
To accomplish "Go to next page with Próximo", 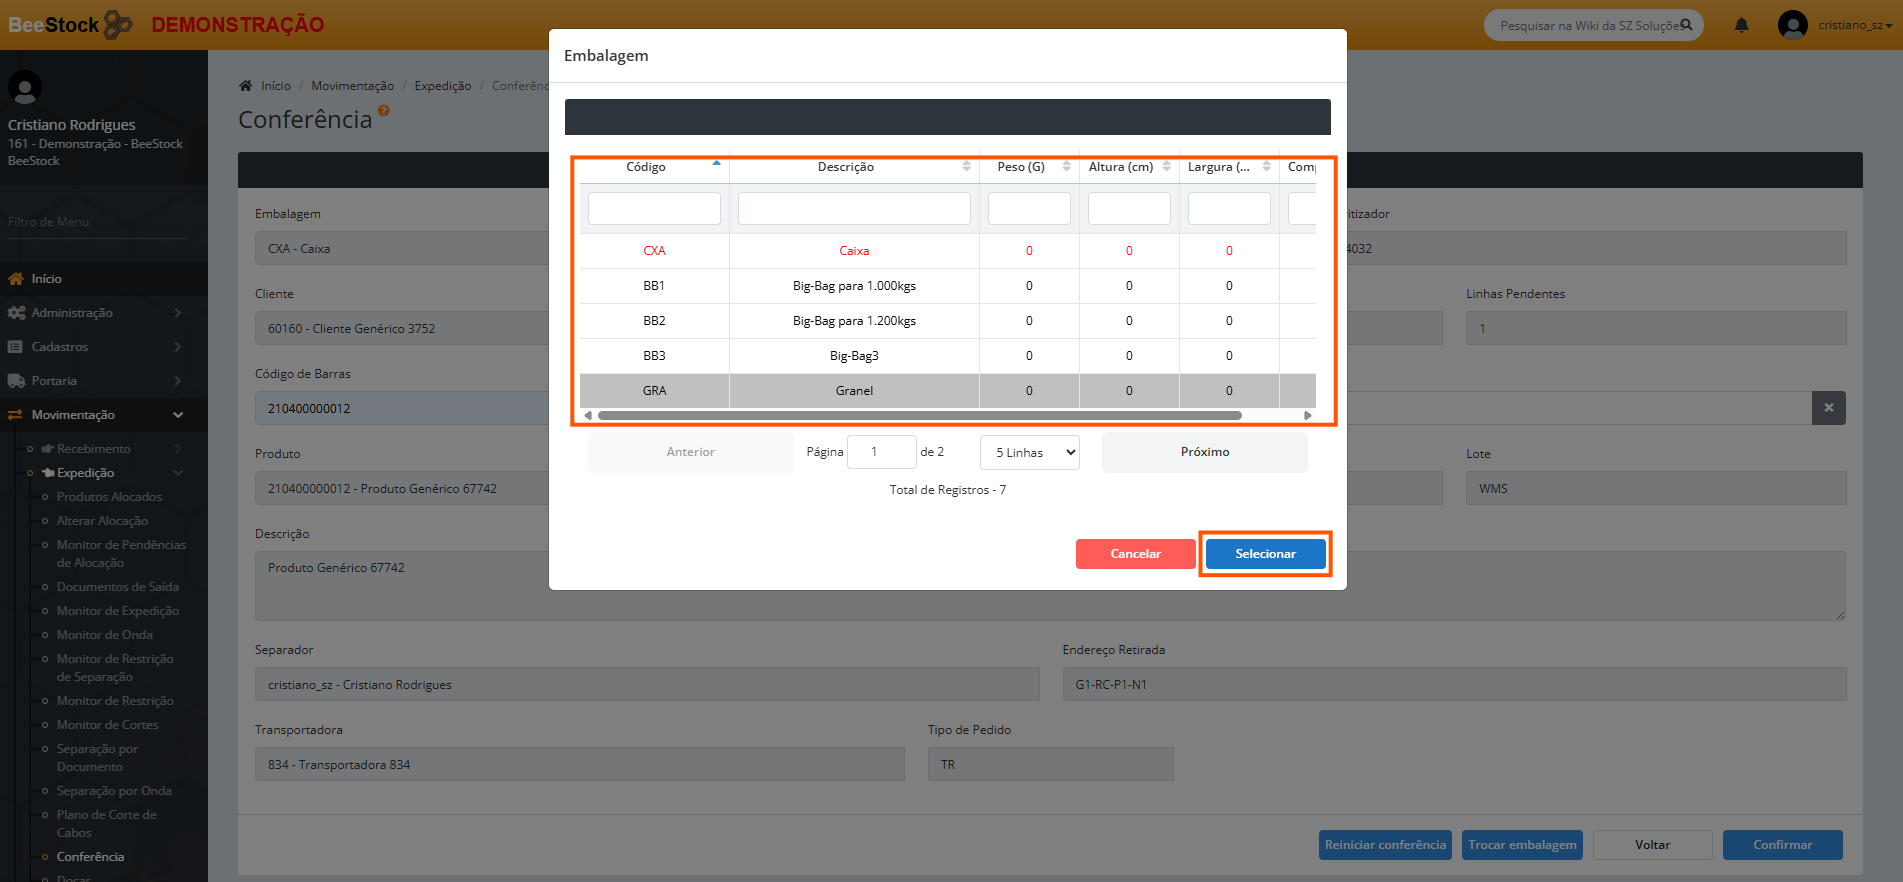I will click(1204, 452).
